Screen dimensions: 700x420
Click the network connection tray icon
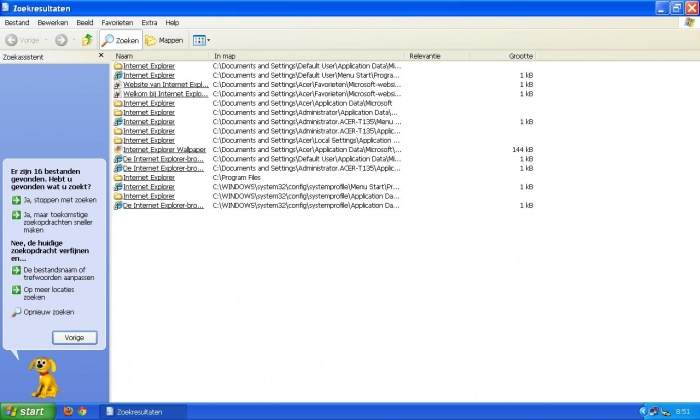[x=654, y=412]
